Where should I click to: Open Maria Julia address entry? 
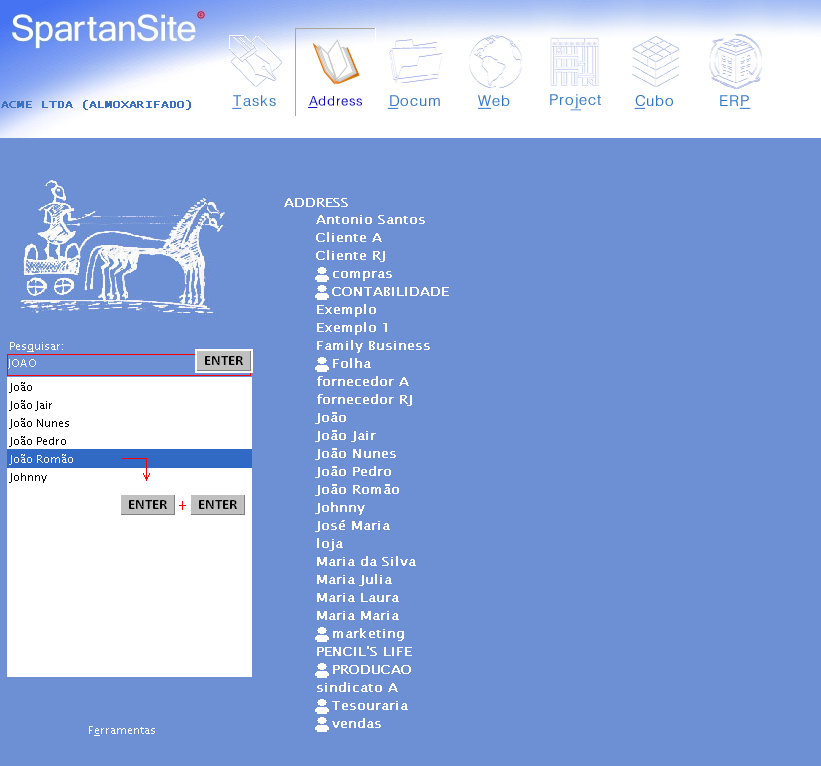point(354,580)
